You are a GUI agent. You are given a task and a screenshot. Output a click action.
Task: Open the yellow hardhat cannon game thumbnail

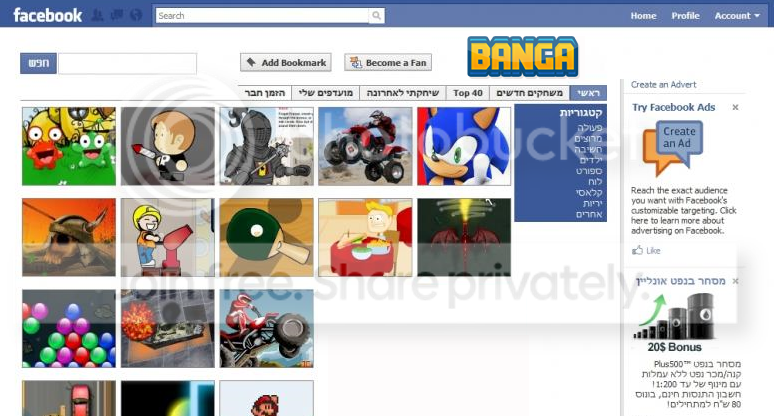(168, 237)
